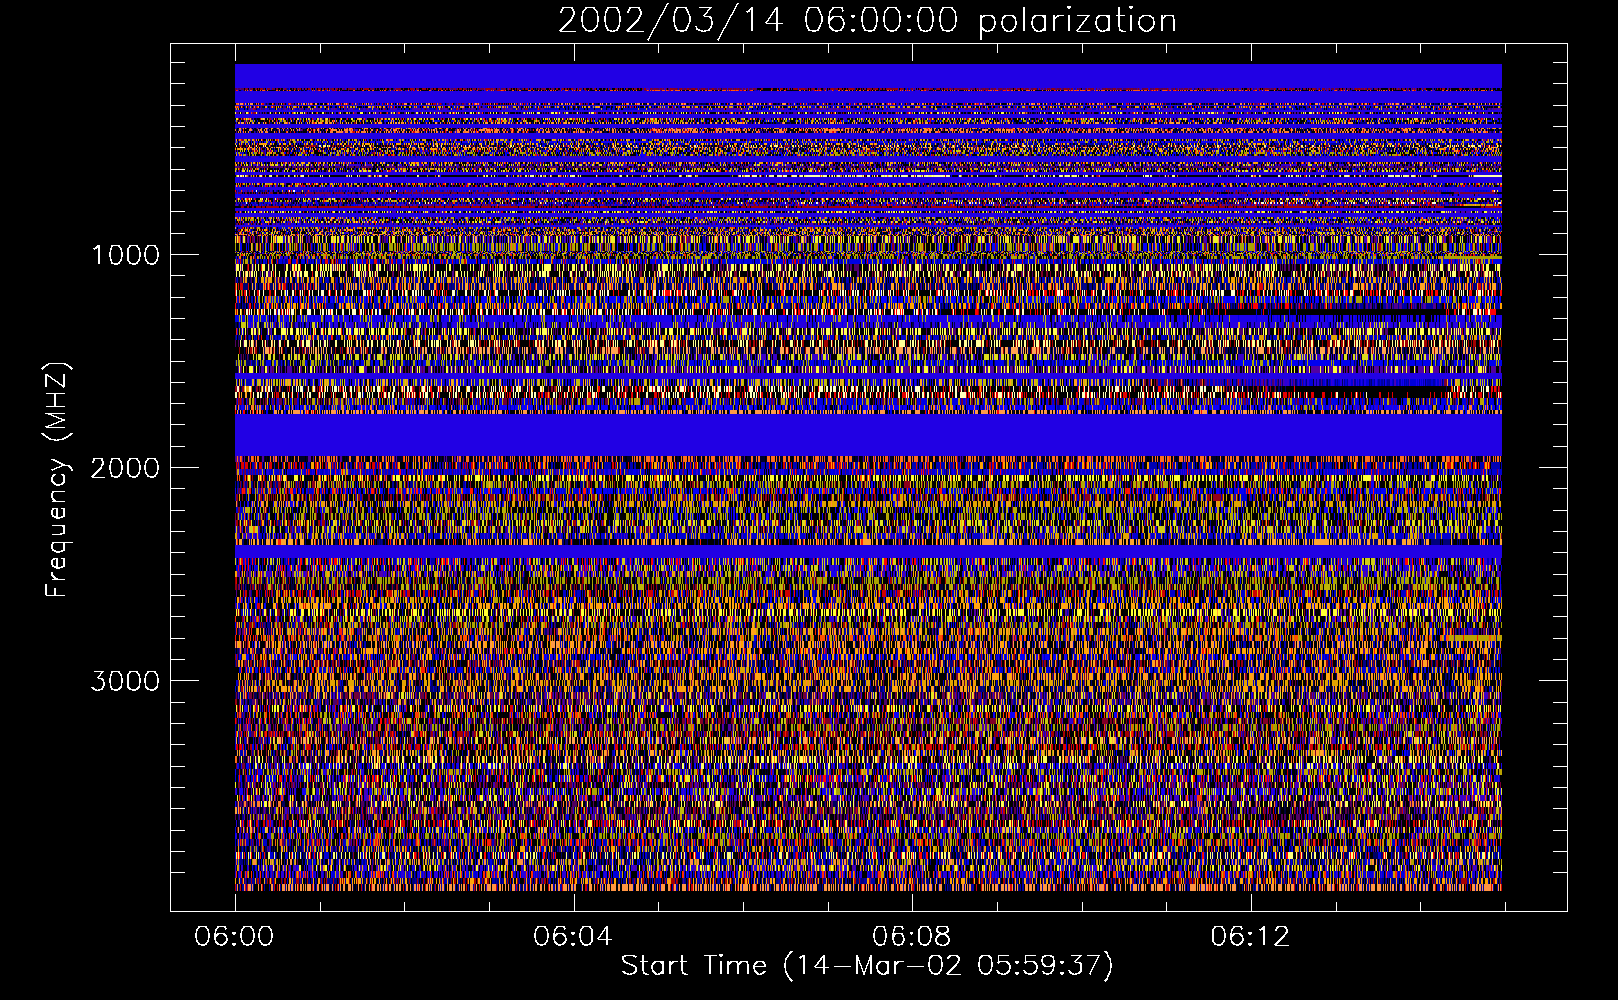Click the 'Start Time (14-Mar-02 05:59:37)' axis label
This screenshot has width=1618, height=1000.
click(867, 966)
